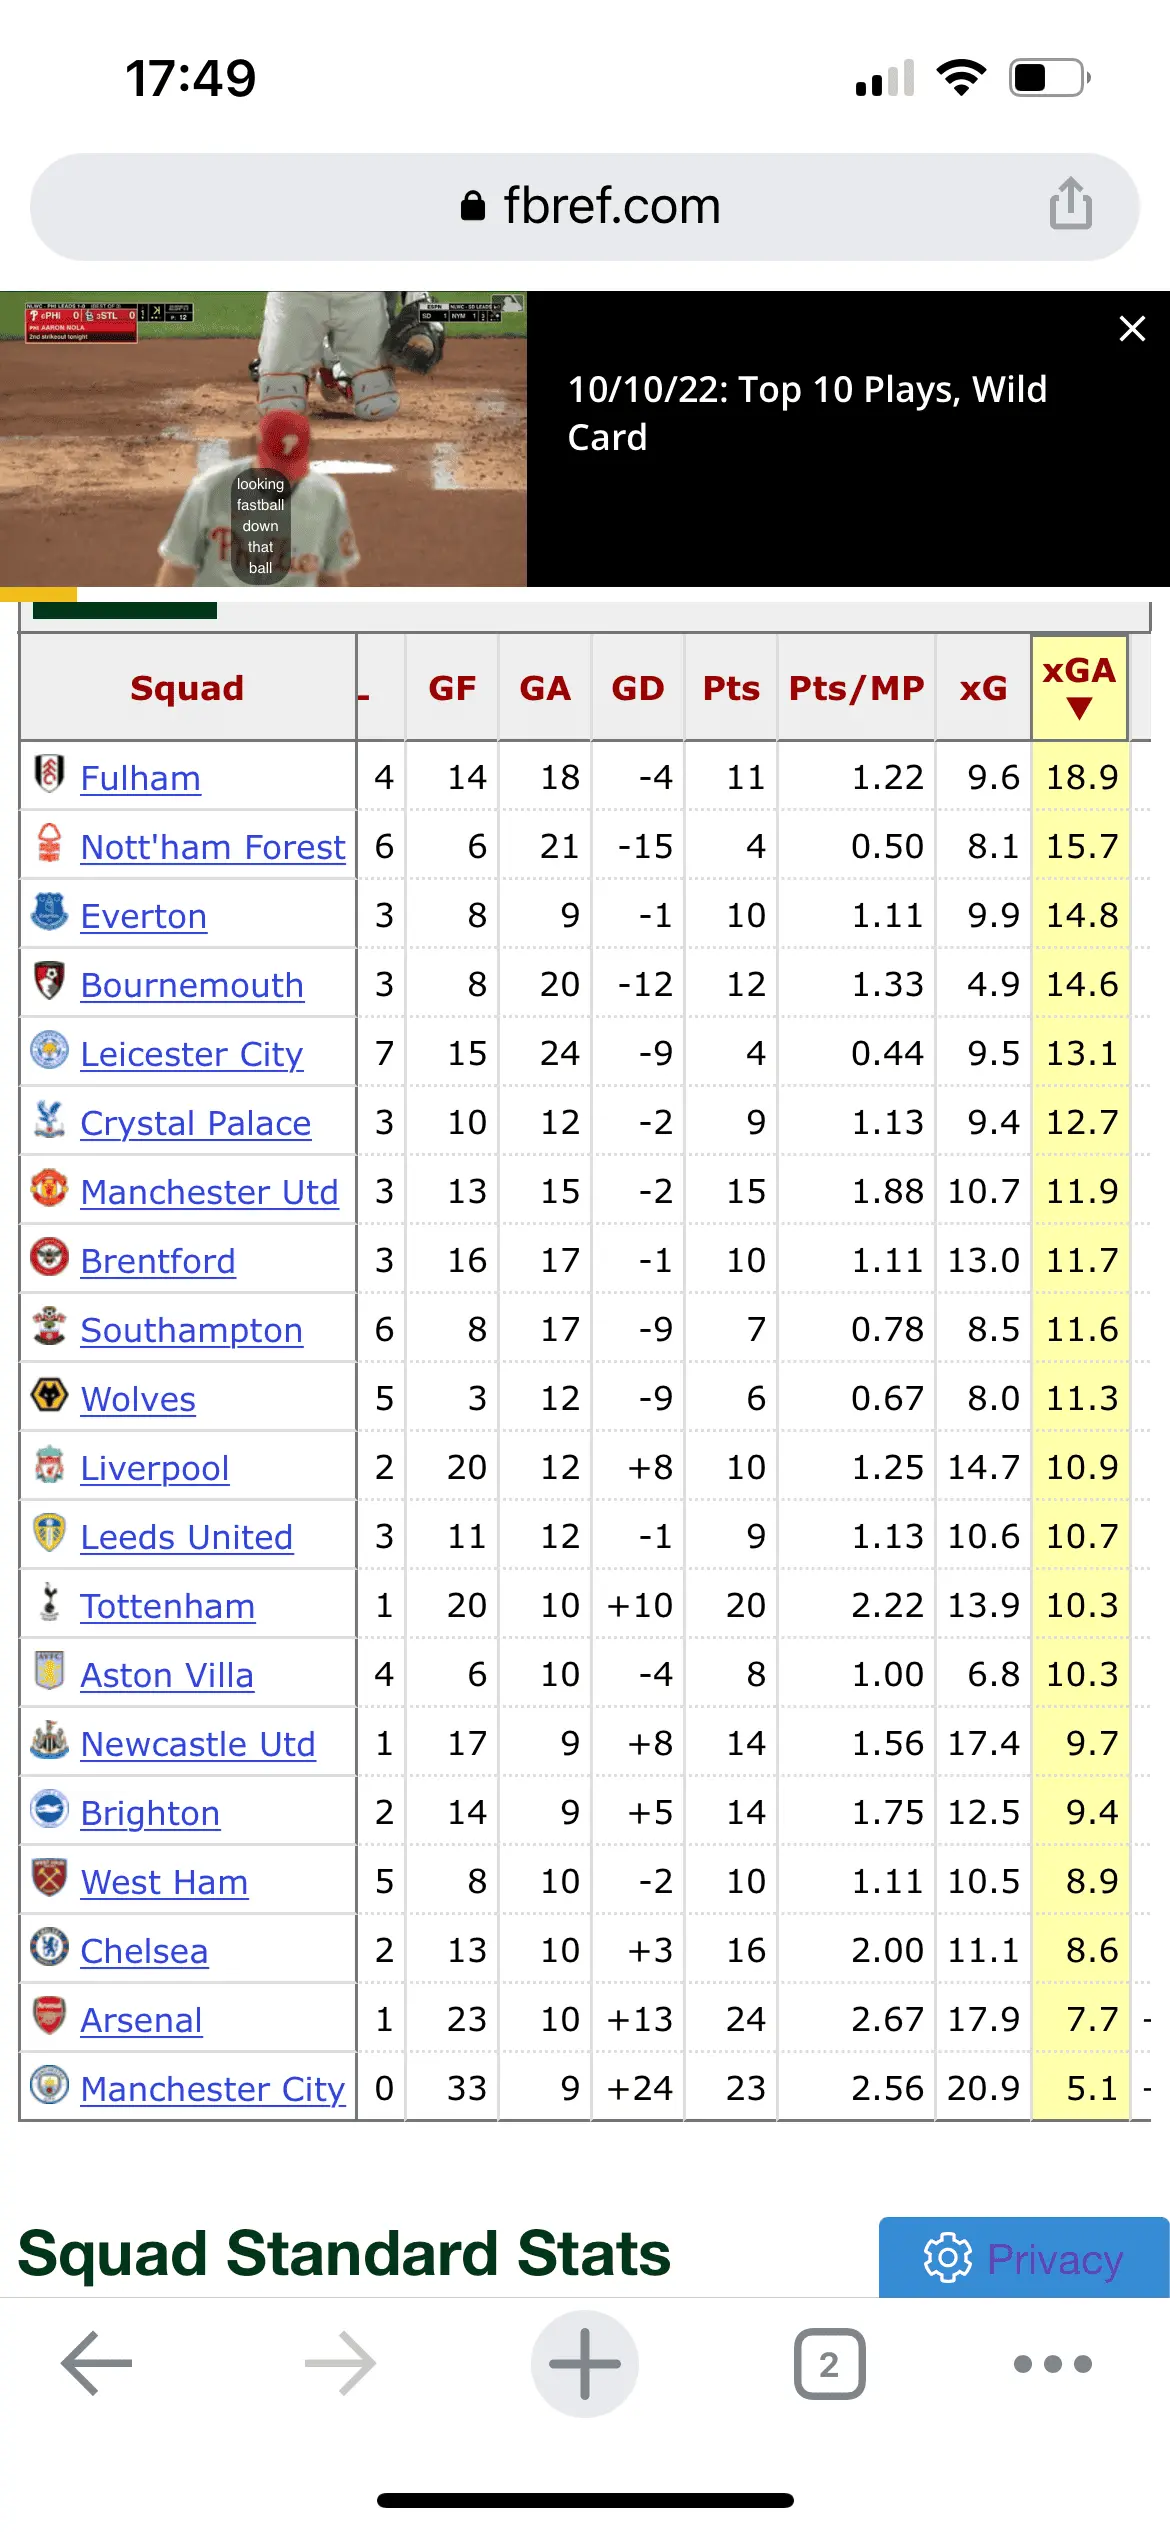This screenshot has width=1170, height=2532.
Task: Sort table by Pts/MP column
Action: point(856,688)
